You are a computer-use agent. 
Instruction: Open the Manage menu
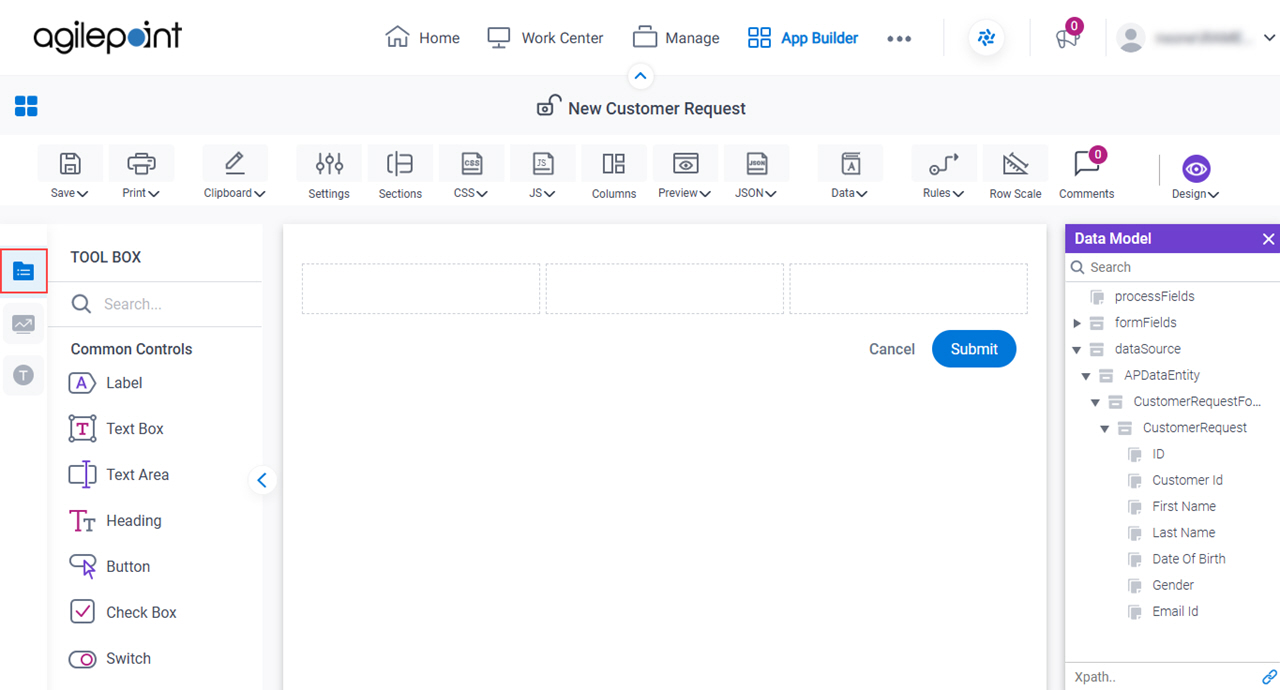click(676, 38)
